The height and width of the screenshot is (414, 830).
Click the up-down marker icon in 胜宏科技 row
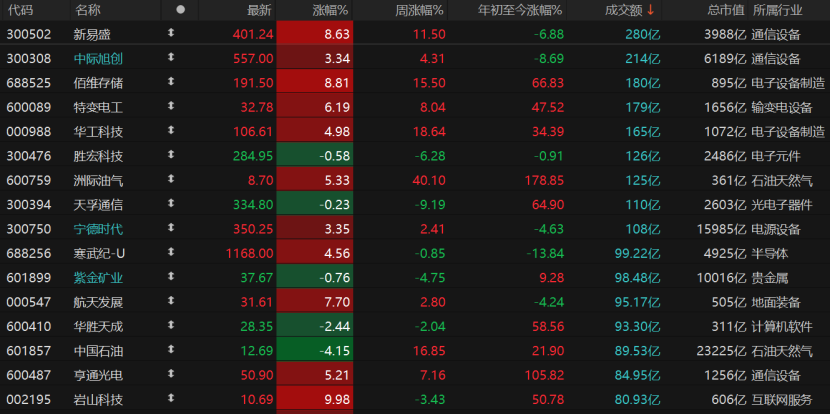pyautogui.click(x=170, y=155)
